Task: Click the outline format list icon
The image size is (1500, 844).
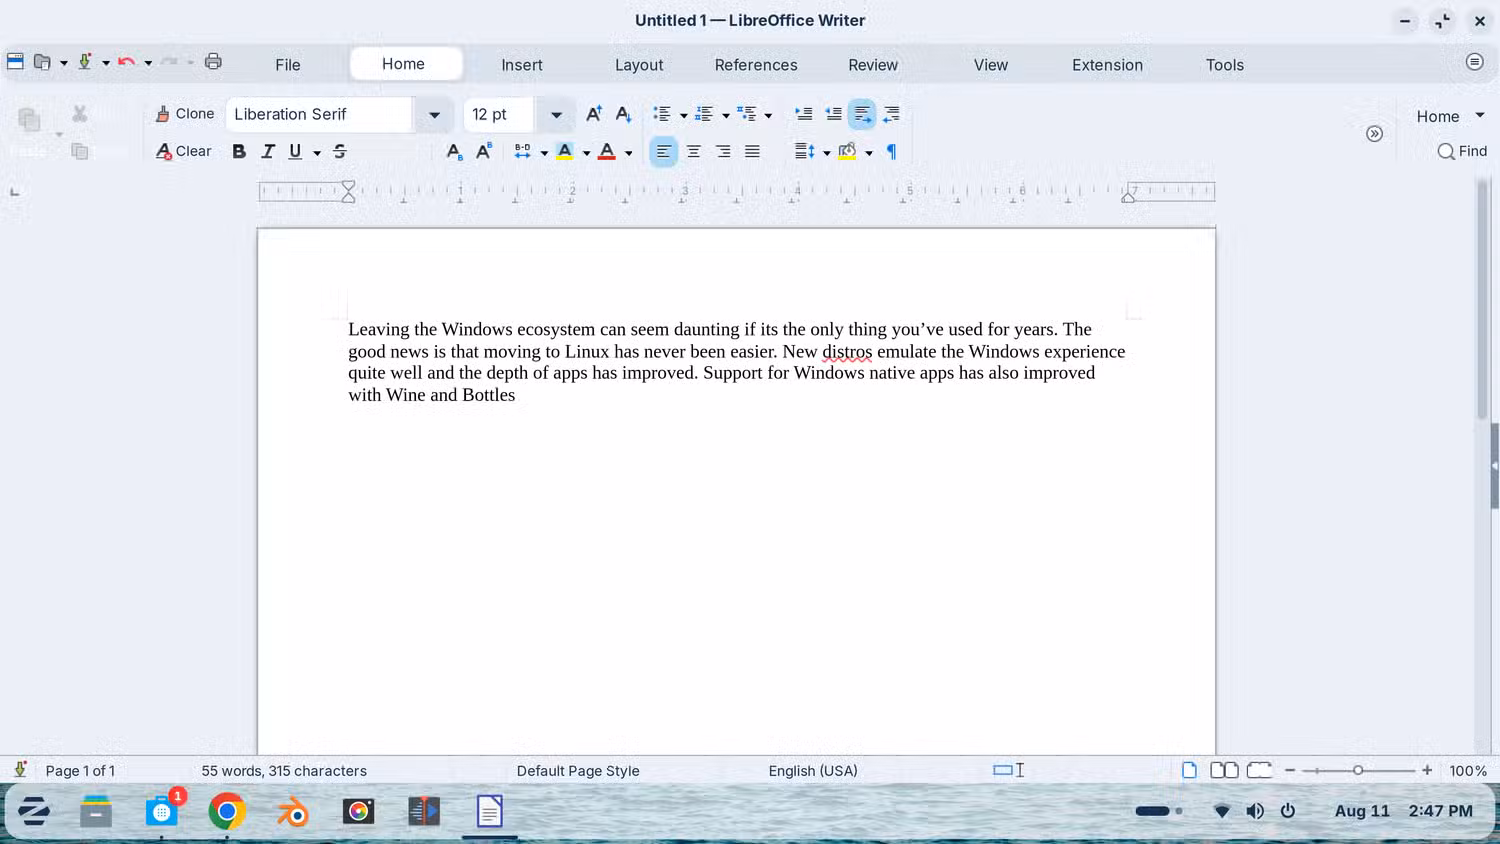Action: tap(747, 114)
